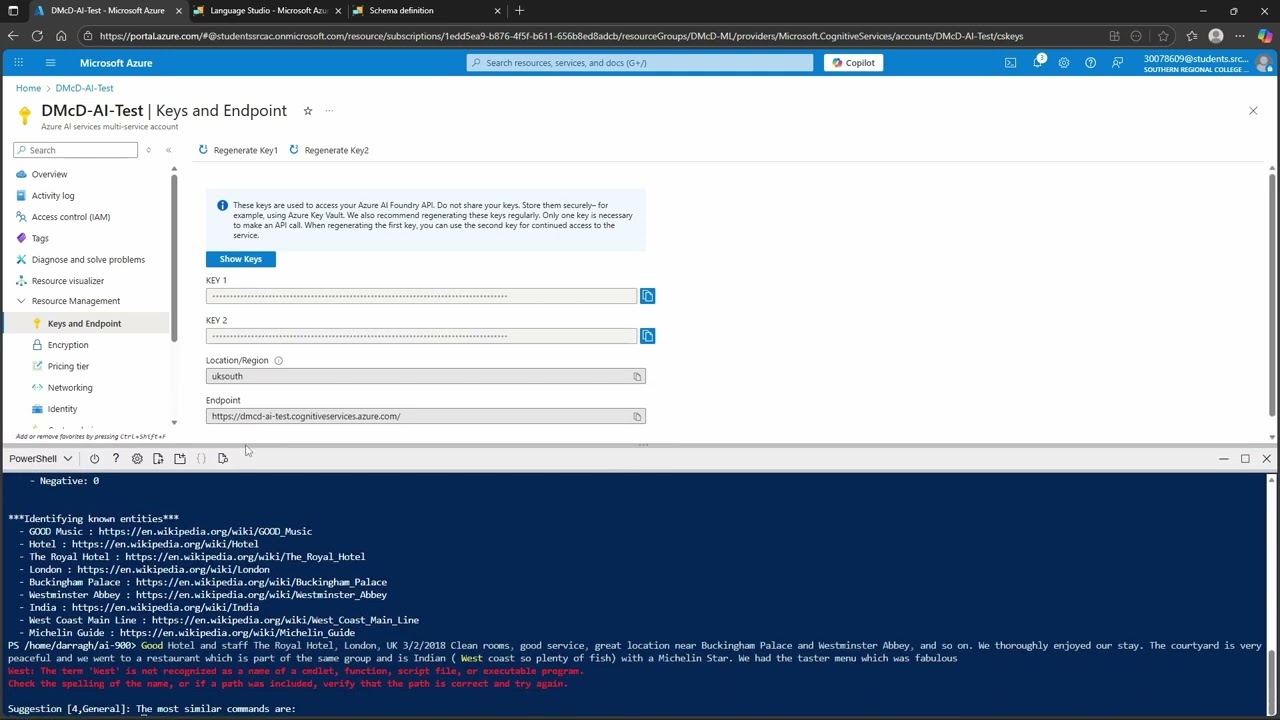Viewport: 1280px width, 720px height.
Task: Favorite the resource with star icon
Action: pos(307,111)
